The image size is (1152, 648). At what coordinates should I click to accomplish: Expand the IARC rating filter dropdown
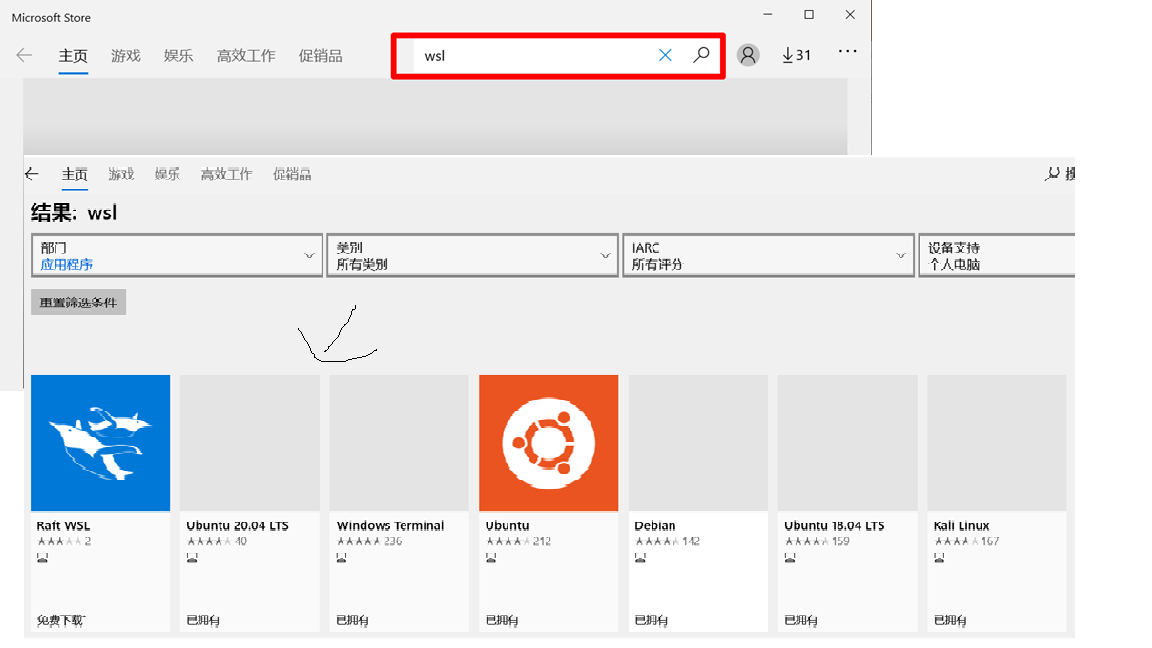[768, 256]
